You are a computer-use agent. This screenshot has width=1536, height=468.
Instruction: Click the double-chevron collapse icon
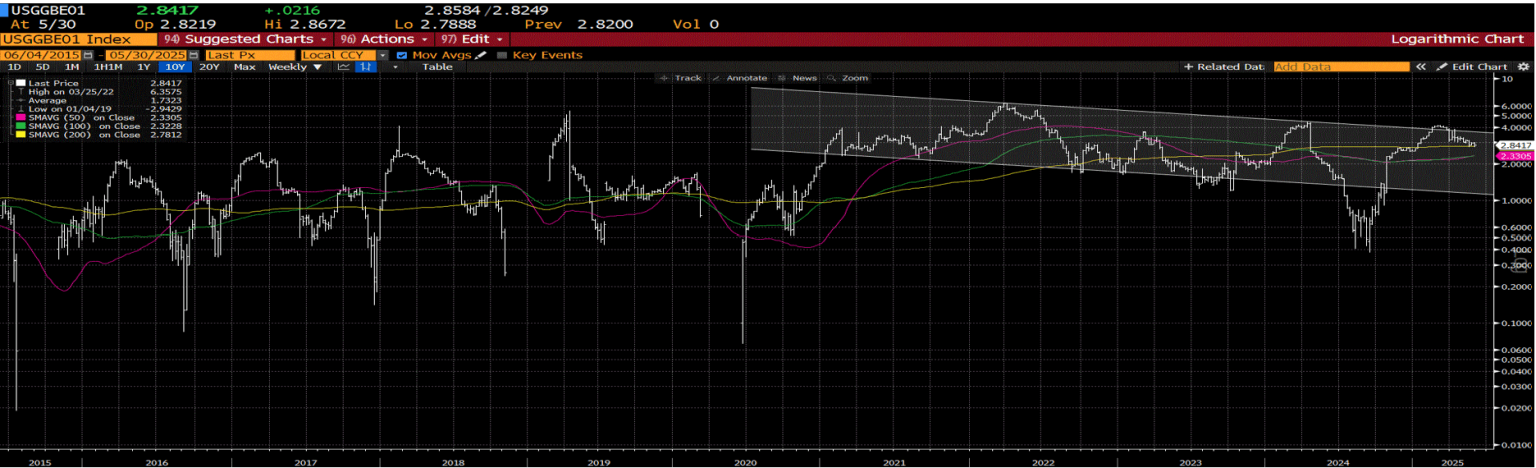1420,67
